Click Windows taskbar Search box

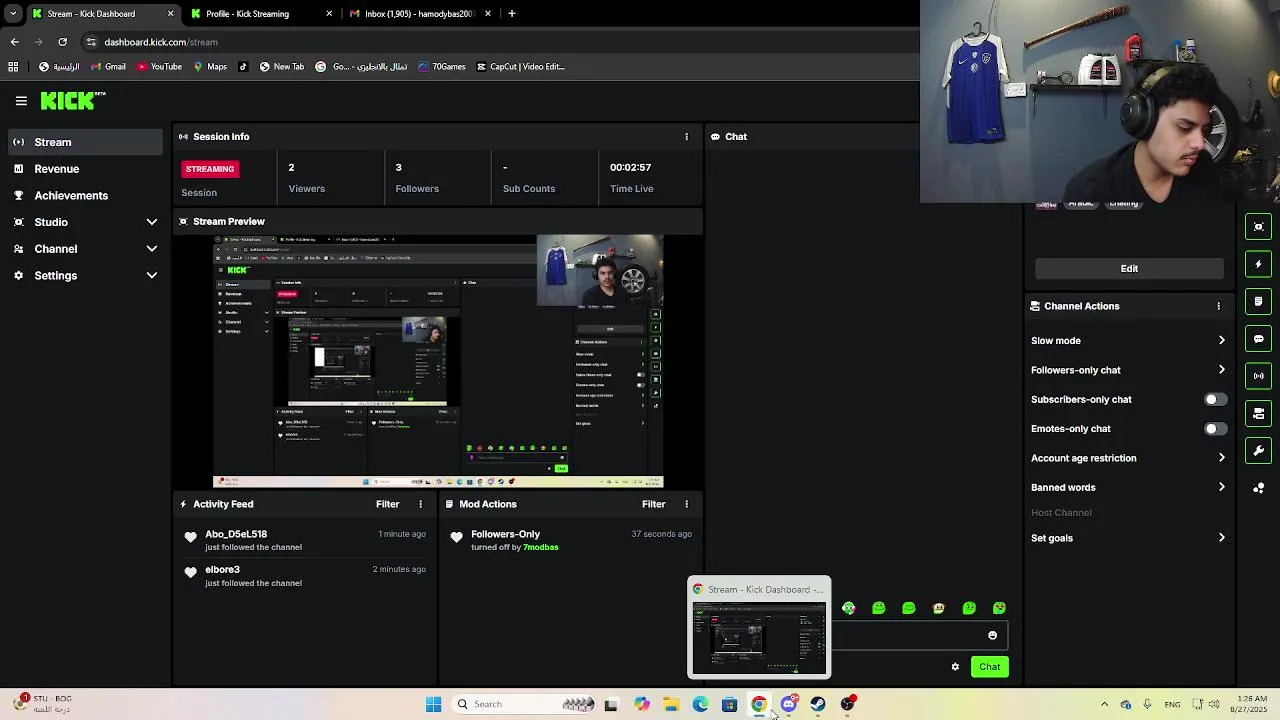tap(523, 704)
